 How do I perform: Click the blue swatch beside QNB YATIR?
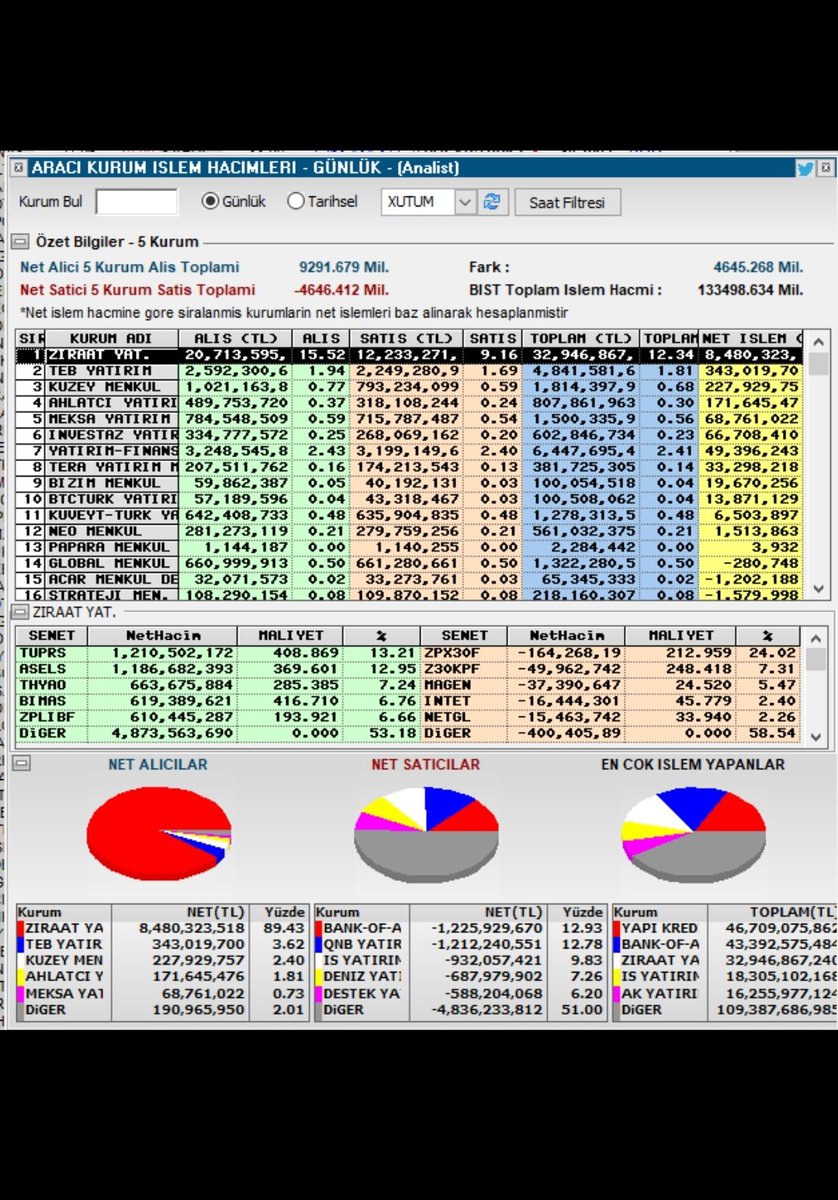pos(319,944)
